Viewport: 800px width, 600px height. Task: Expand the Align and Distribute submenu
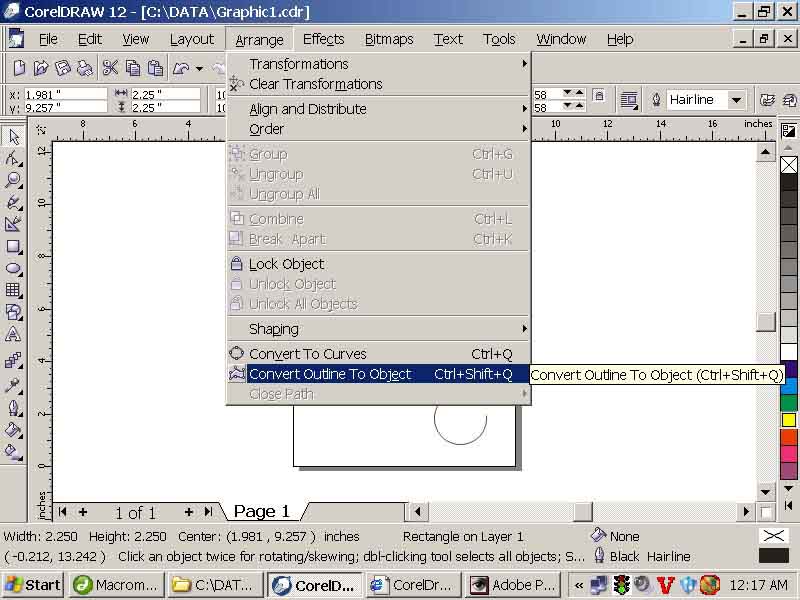pos(379,109)
